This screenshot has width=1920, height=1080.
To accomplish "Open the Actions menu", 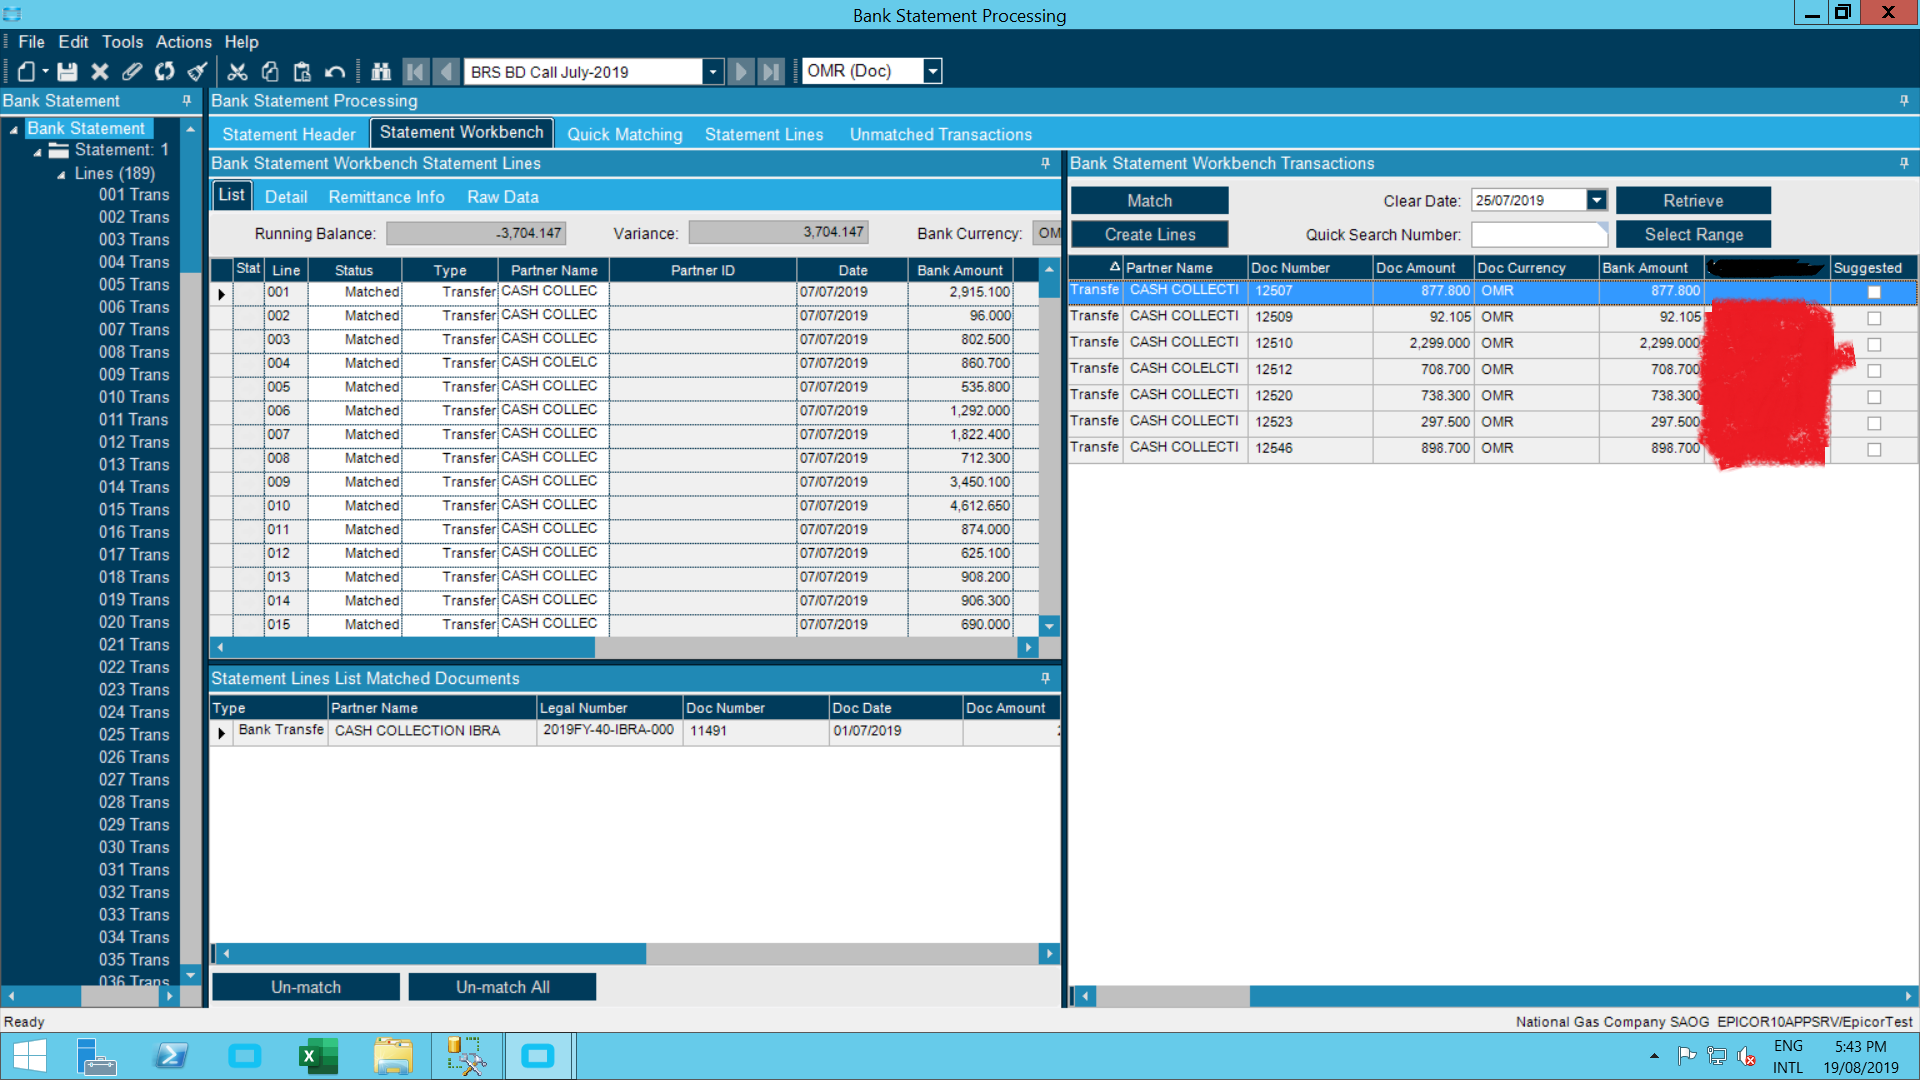I will [x=183, y=42].
